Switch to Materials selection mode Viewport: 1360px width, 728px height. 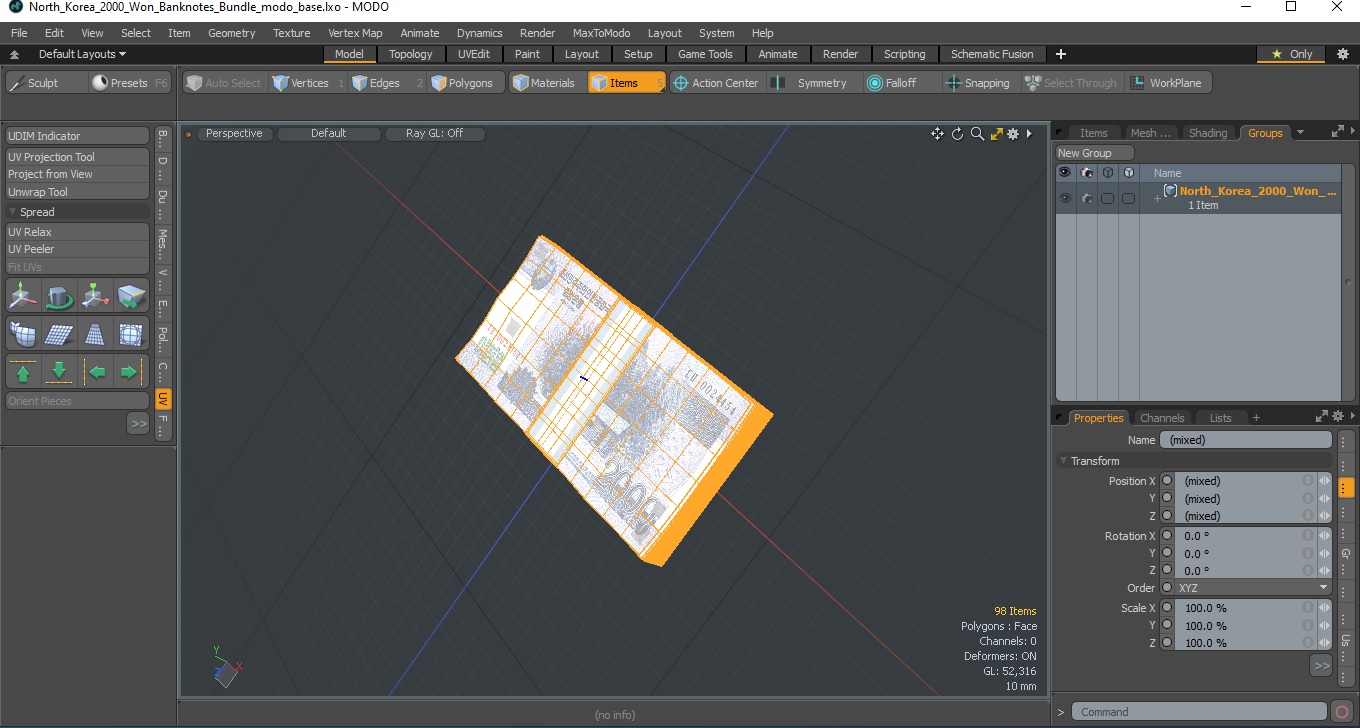pyautogui.click(x=546, y=83)
